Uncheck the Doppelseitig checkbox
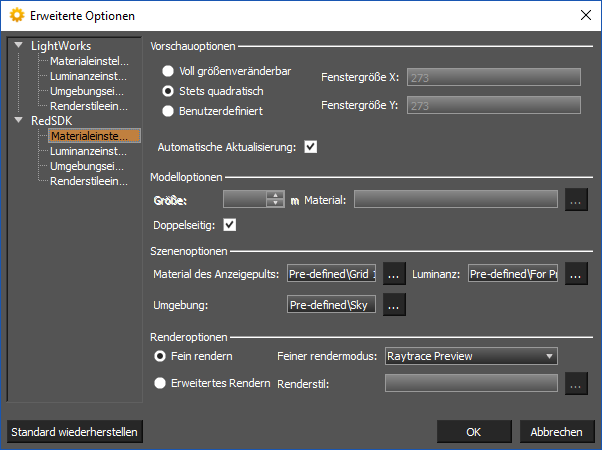 (x=230, y=224)
